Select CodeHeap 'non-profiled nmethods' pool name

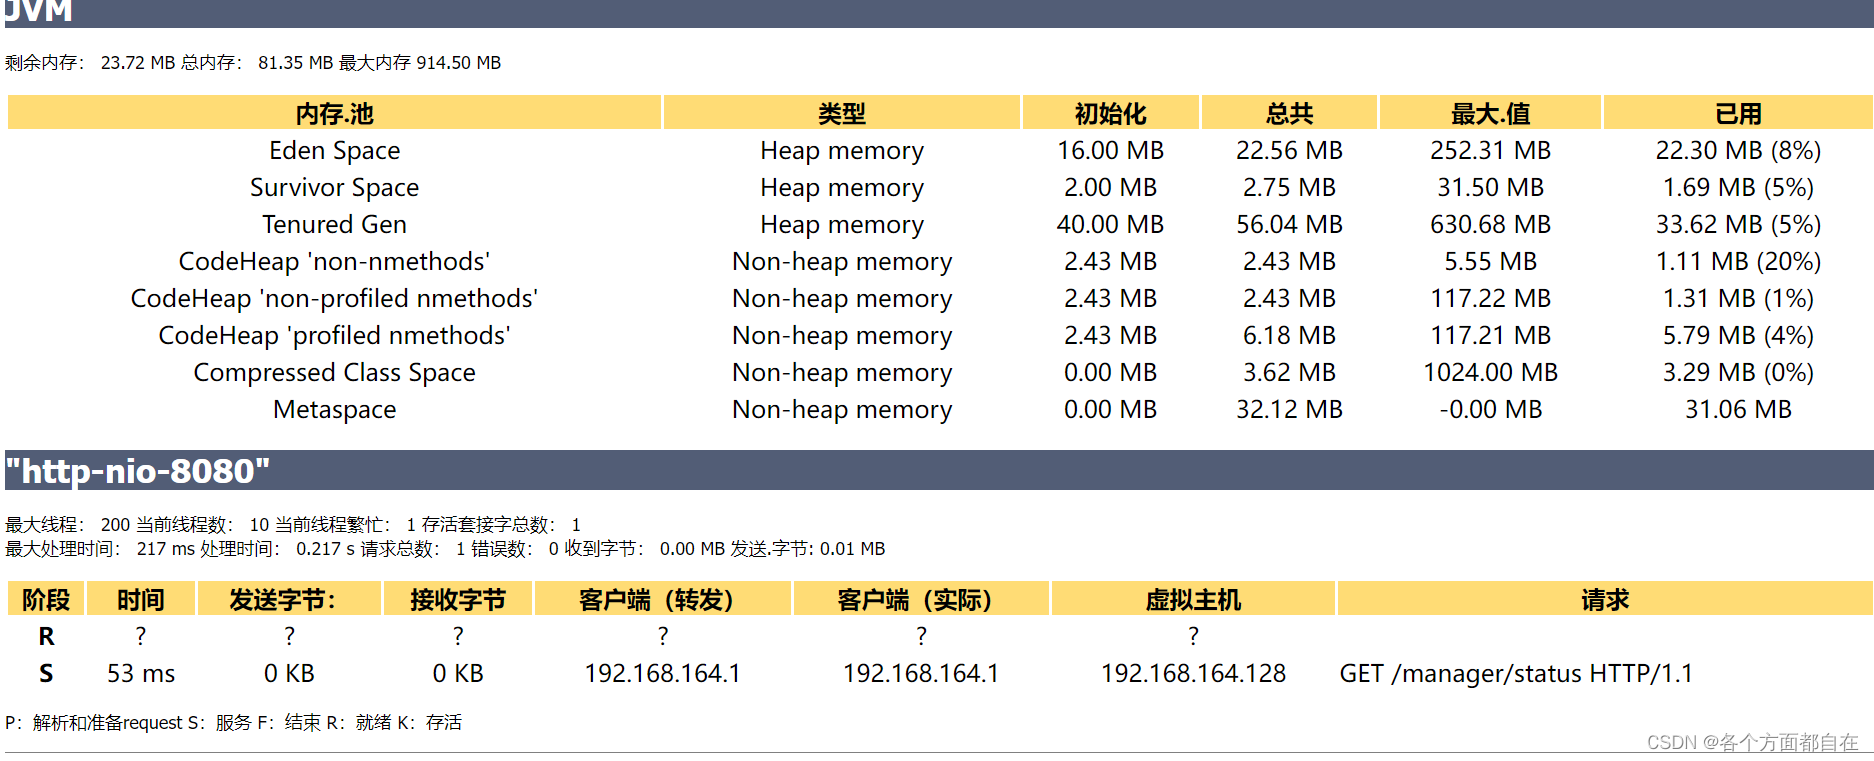click(x=334, y=298)
